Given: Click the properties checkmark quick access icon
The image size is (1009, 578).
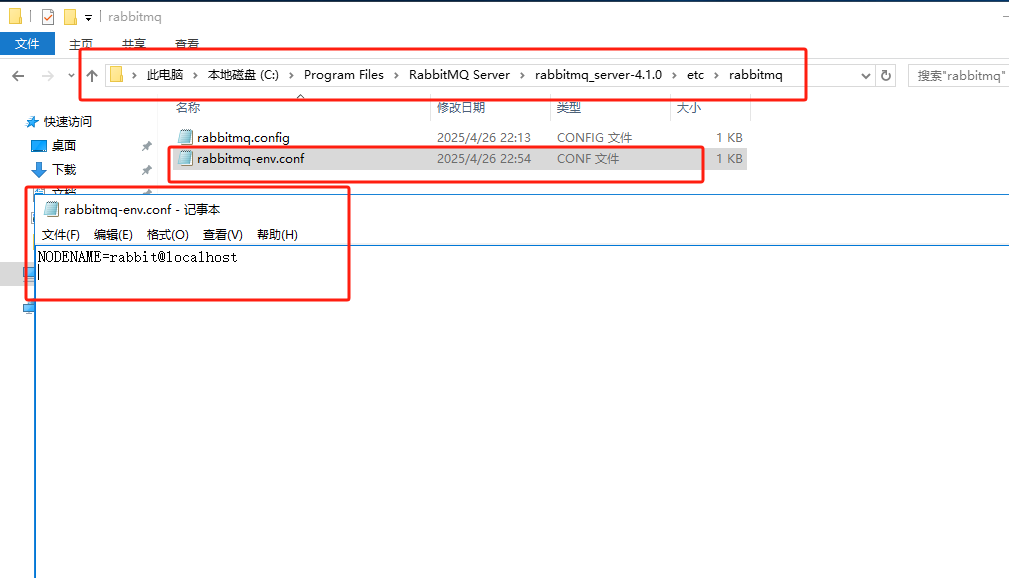Looking at the screenshot, I should tap(48, 17).
